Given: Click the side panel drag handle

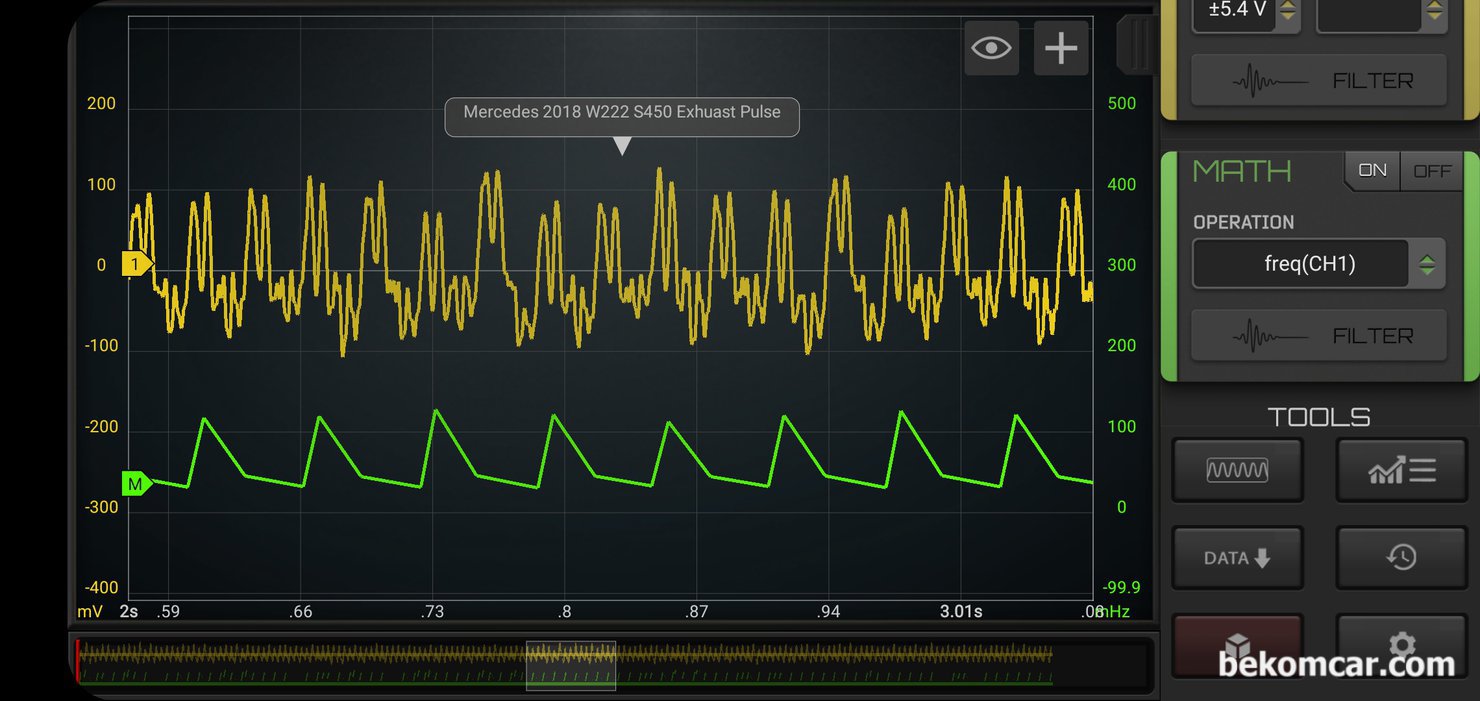Looking at the screenshot, I should tap(1137, 44).
